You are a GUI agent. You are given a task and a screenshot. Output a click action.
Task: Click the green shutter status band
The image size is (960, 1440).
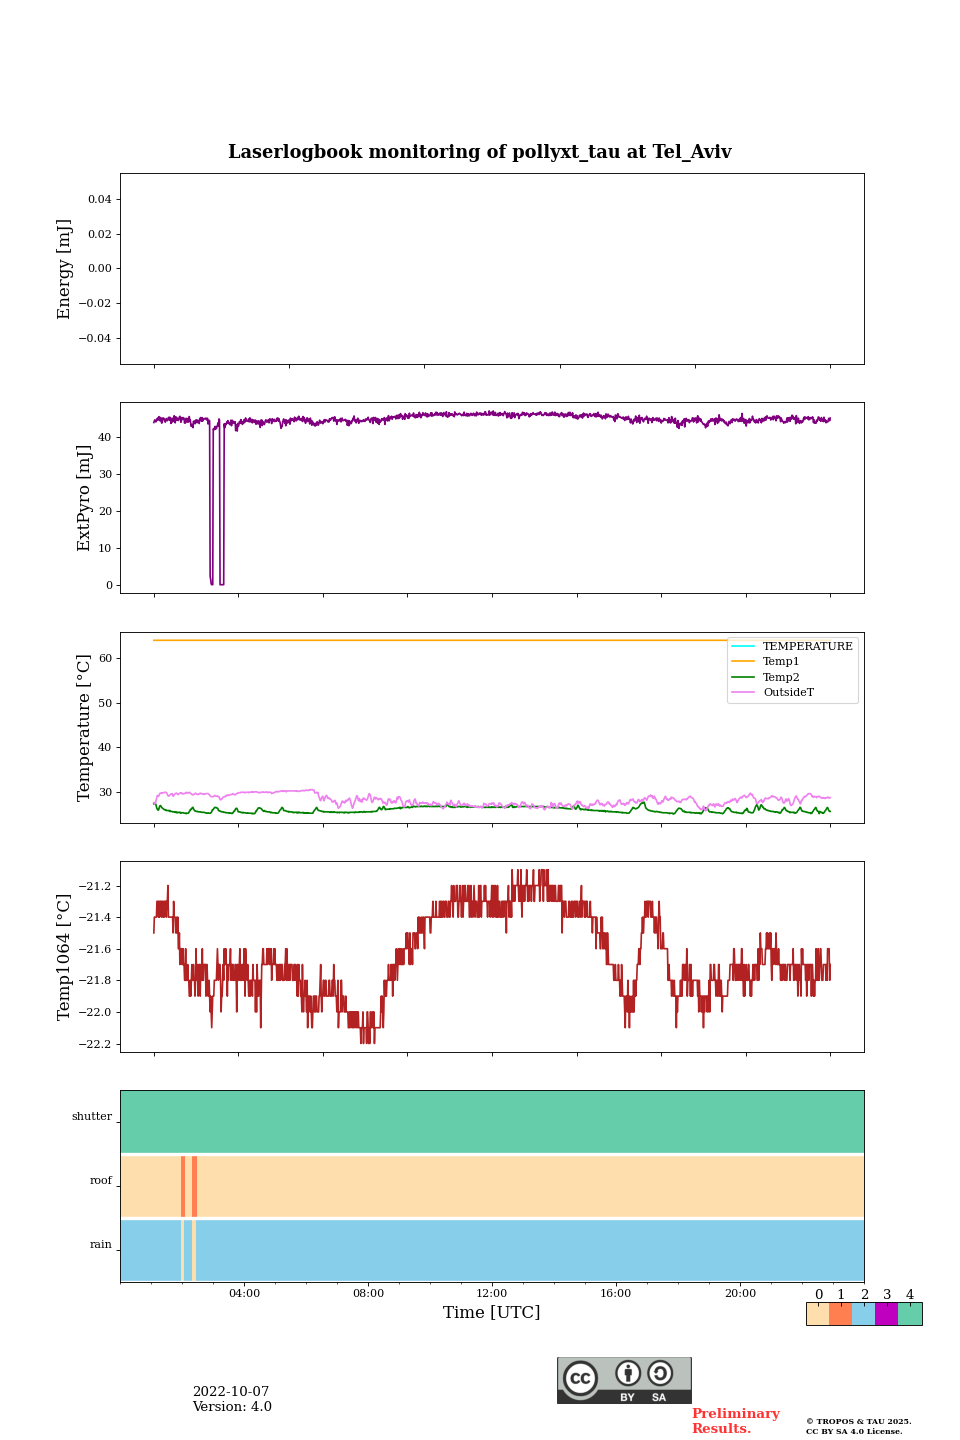tap(492, 1122)
